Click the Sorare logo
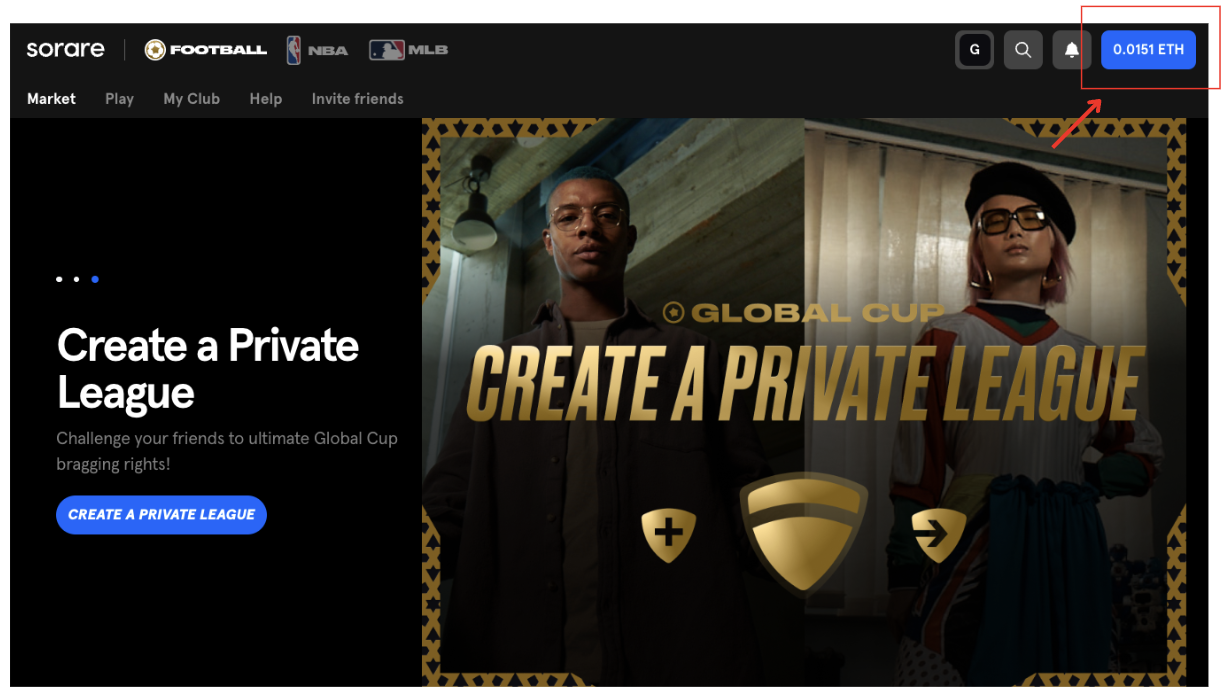Image resolution: width=1232 pixels, height=698 pixels. tap(65, 49)
